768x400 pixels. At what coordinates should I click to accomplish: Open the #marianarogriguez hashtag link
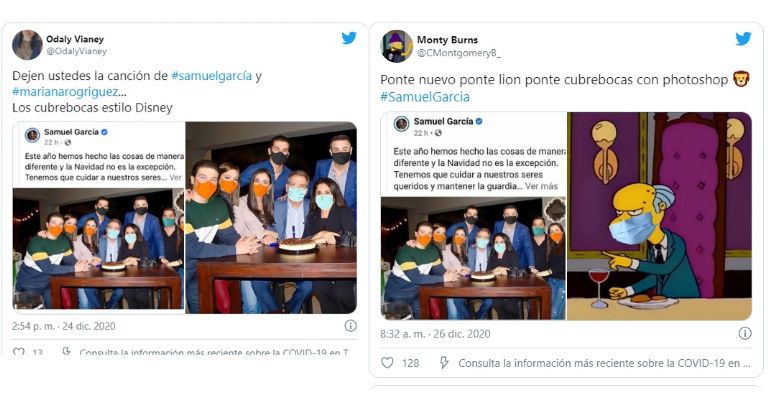[65, 92]
